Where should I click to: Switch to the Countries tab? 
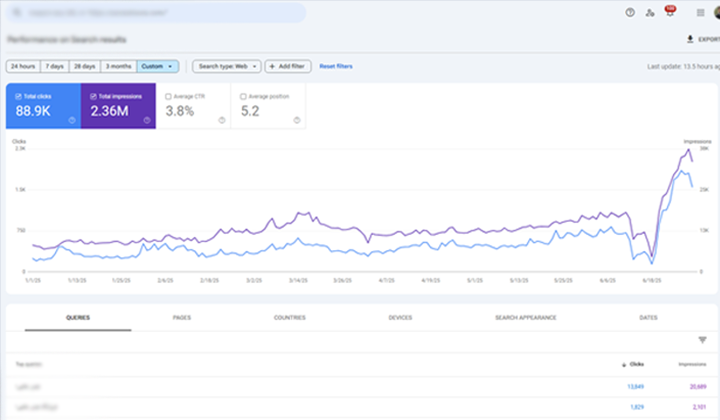point(290,317)
